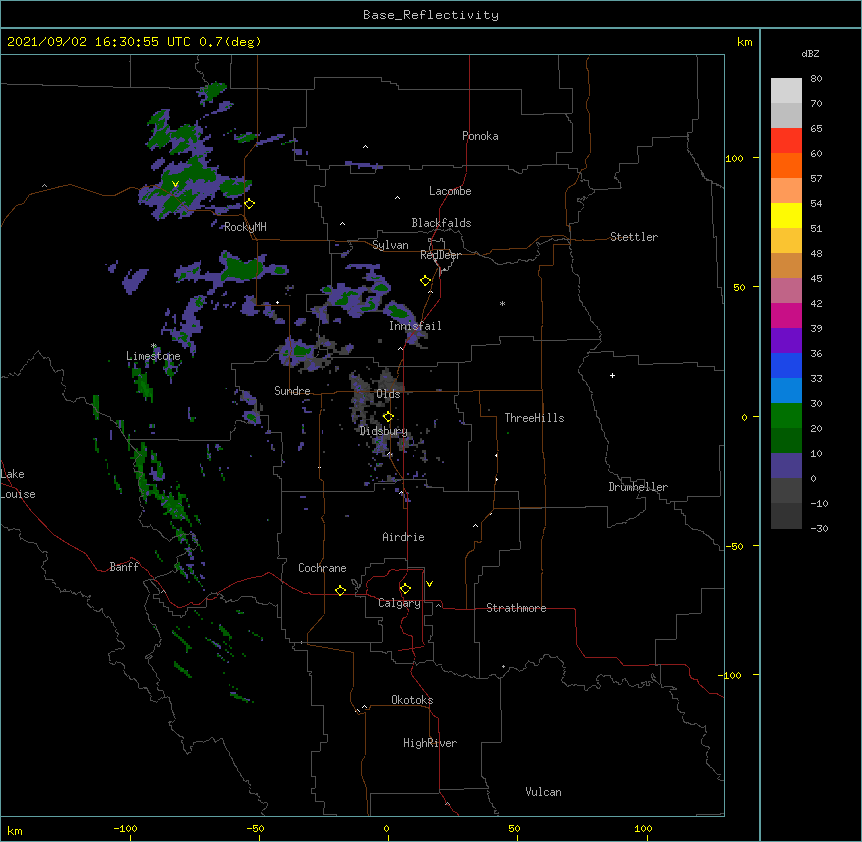Image resolution: width=862 pixels, height=842 pixels.
Task: Click the yellow V marker in northwest rain echoes
Action: (175, 184)
